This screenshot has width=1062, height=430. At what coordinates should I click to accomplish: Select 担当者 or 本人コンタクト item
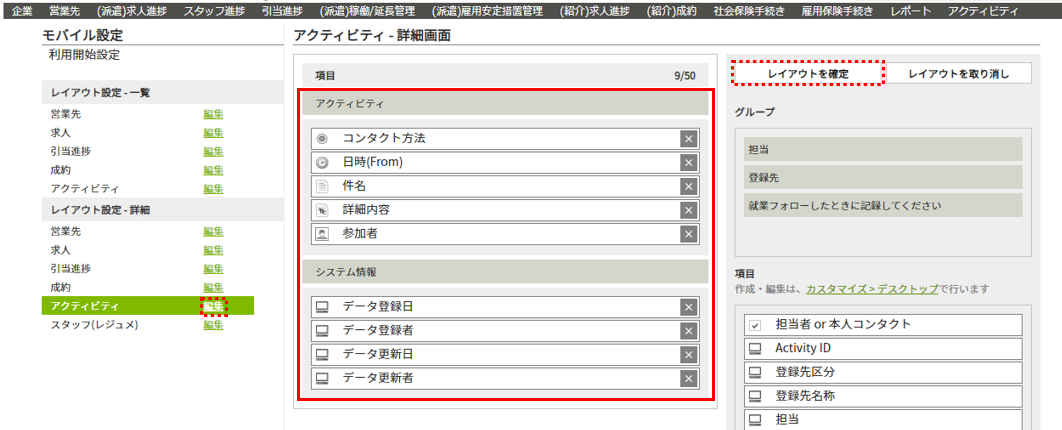pyautogui.click(x=883, y=325)
